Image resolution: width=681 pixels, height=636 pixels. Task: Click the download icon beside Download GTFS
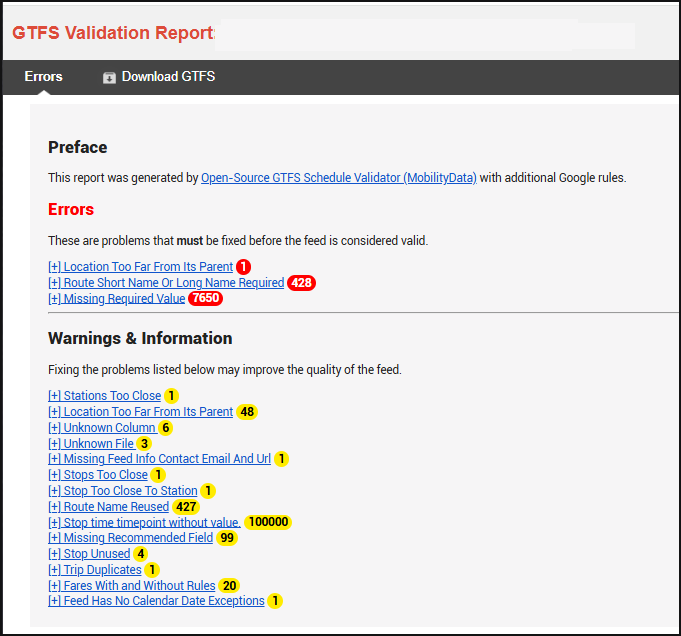pos(109,77)
